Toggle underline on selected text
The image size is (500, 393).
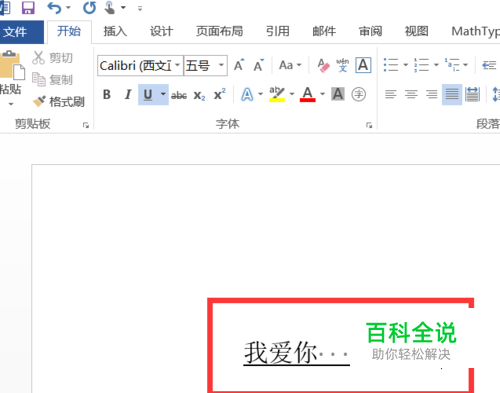148,95
